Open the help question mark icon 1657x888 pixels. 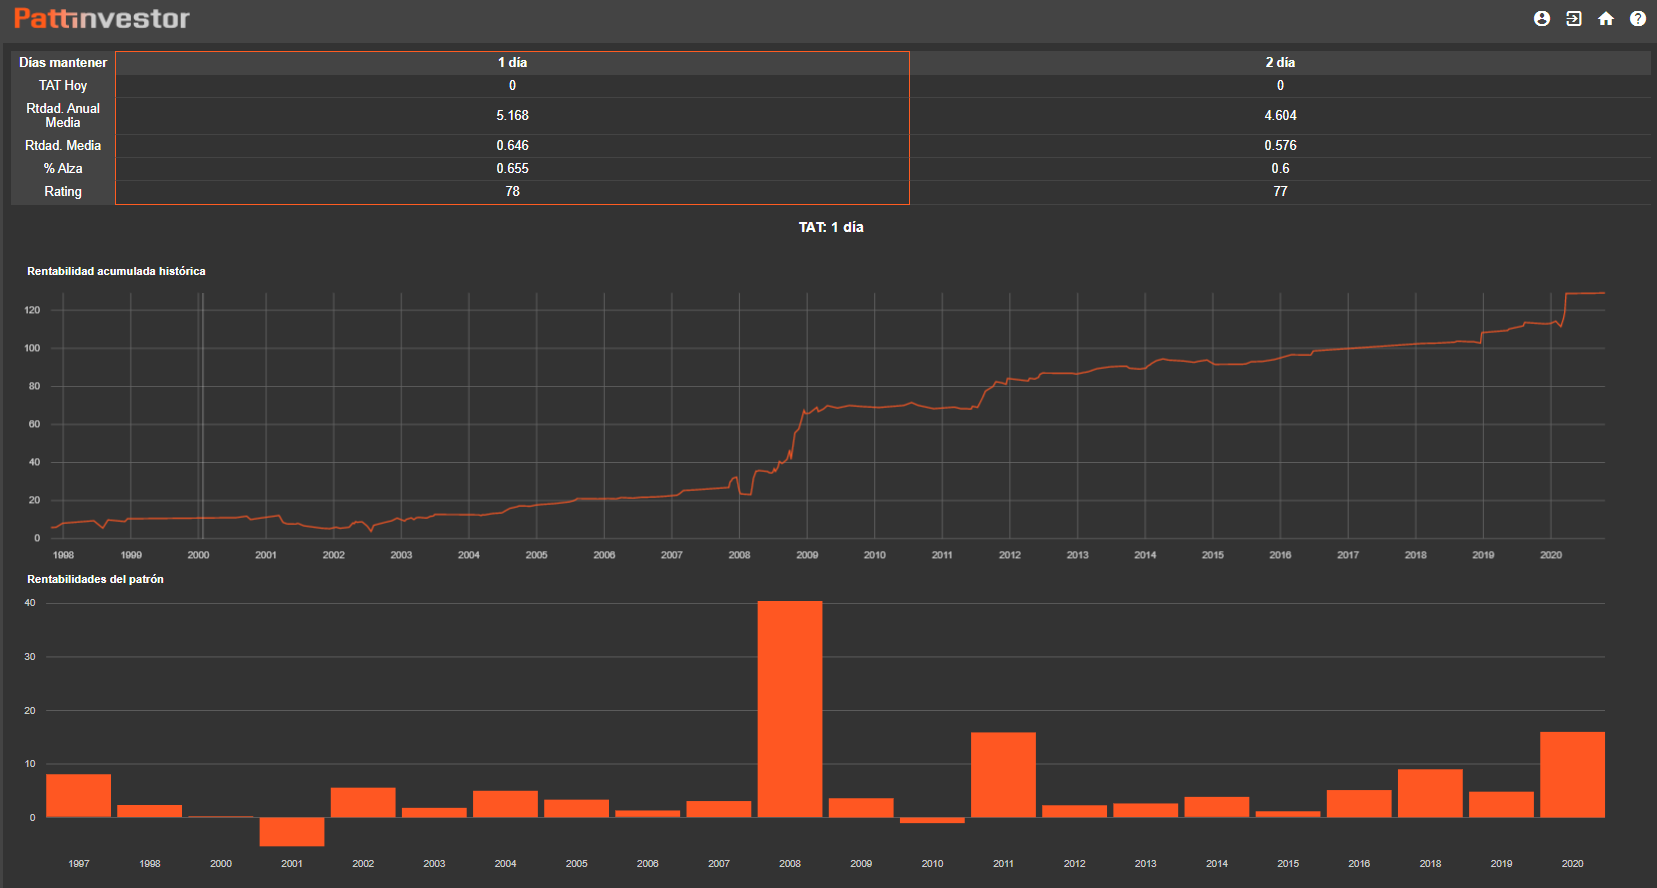(1637, 19)
